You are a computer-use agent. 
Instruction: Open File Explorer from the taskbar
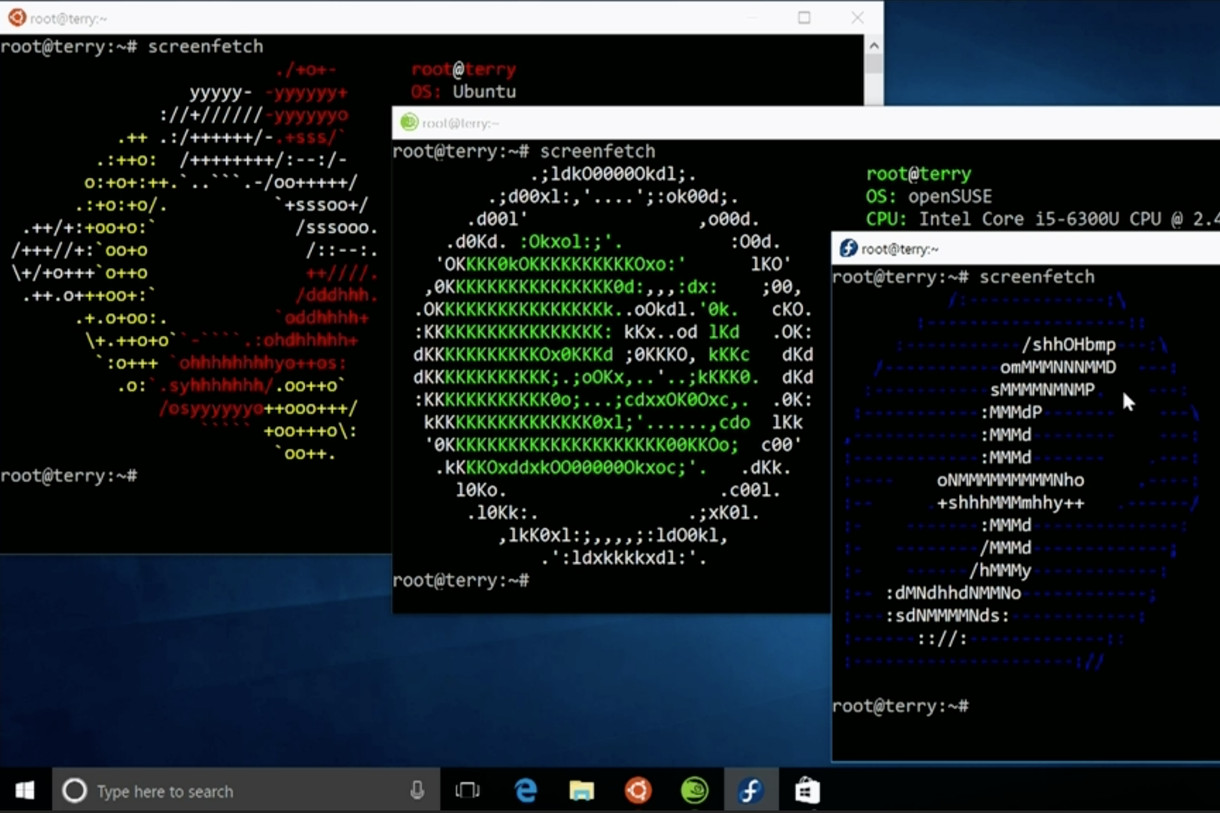point(581,791)
